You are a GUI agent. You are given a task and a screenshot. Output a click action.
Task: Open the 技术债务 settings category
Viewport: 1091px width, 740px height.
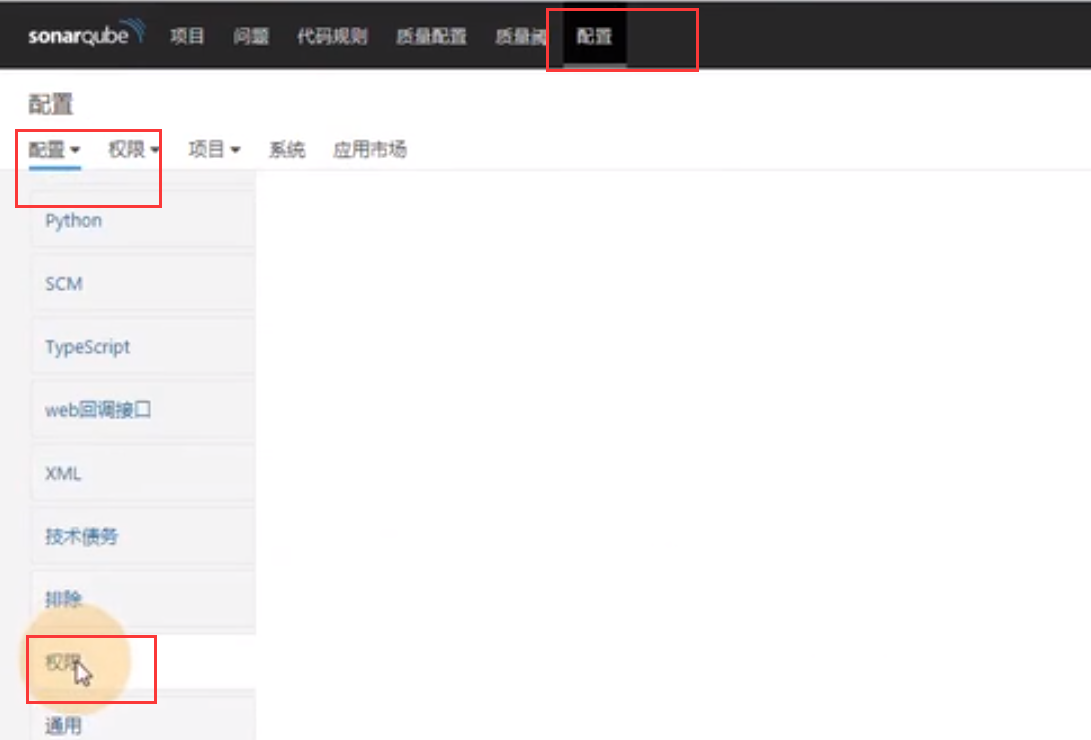click(82, 536)
